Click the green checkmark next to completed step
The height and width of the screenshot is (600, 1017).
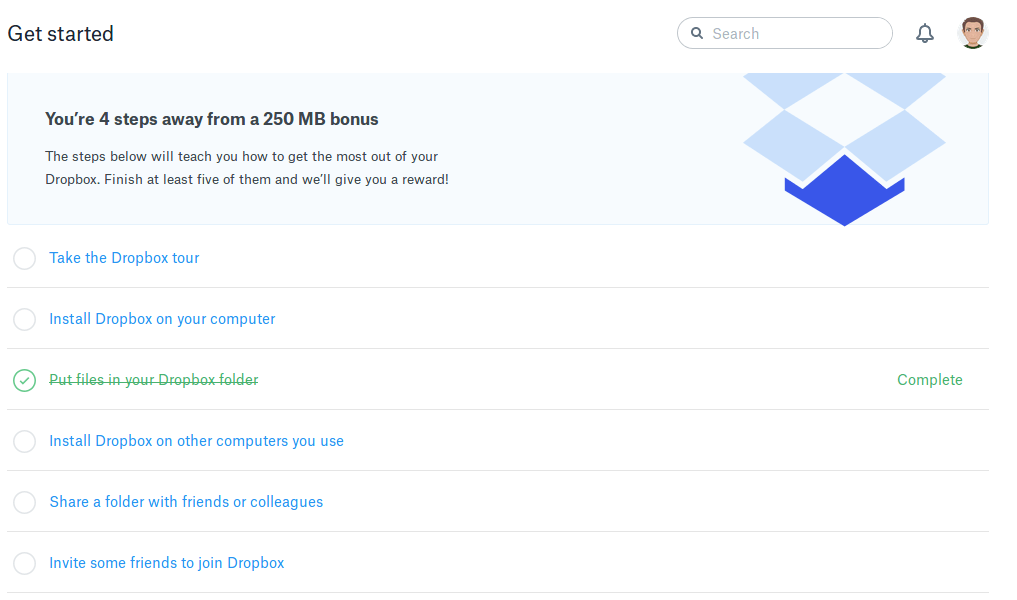click(24, 380)
